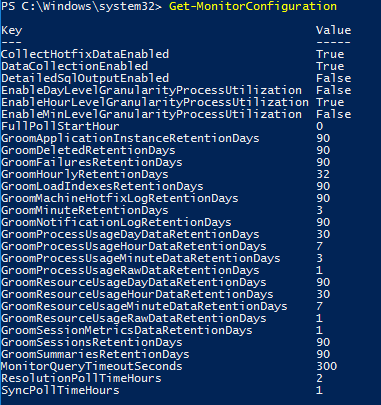Click the PS C:\Windows\system32> prompt
This screenshot has width=381, height=405.
pos(82,6)
